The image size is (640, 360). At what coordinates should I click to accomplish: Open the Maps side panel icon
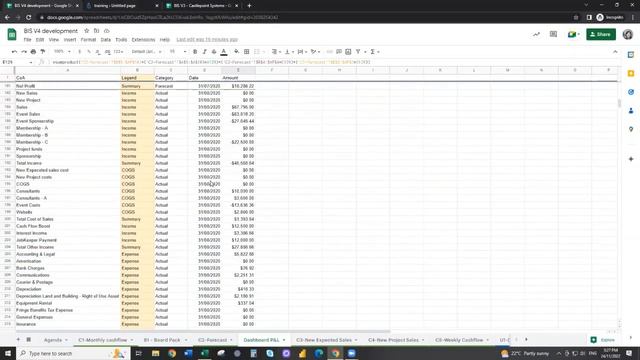click(x=631, y=129)
